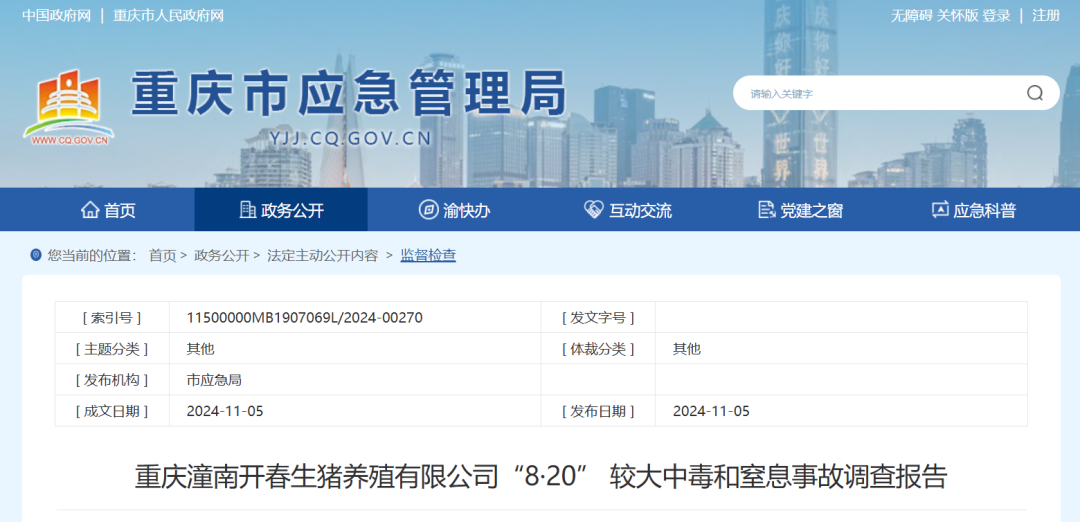Open the 中国政府网 link
The width and height of the screenshot is (1080, 522).
point(57,16)
